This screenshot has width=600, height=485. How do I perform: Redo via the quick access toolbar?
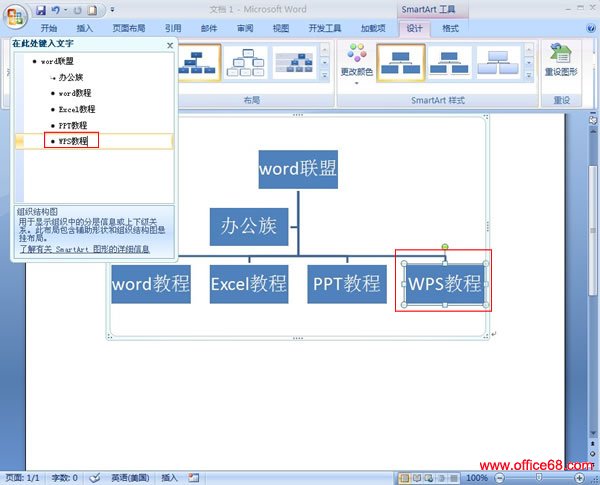coord(78,10)
